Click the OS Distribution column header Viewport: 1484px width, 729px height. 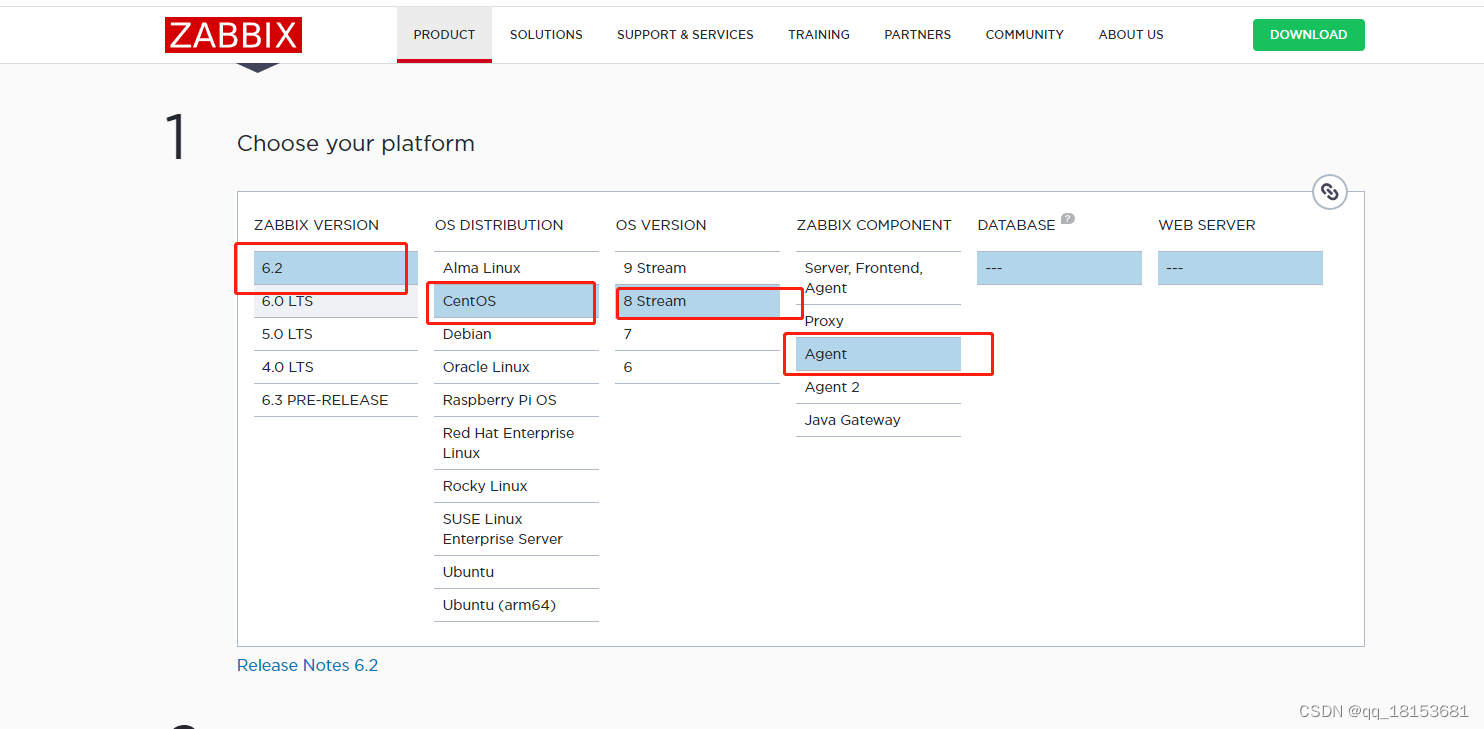[499, 225]
